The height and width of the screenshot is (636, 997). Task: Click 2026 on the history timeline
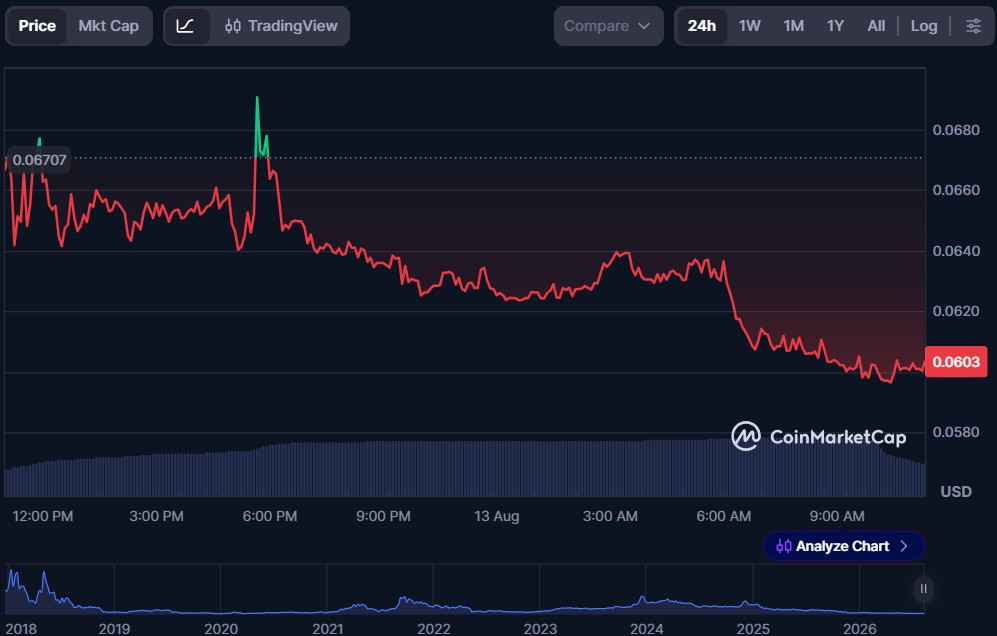click(x=859, y=629)
